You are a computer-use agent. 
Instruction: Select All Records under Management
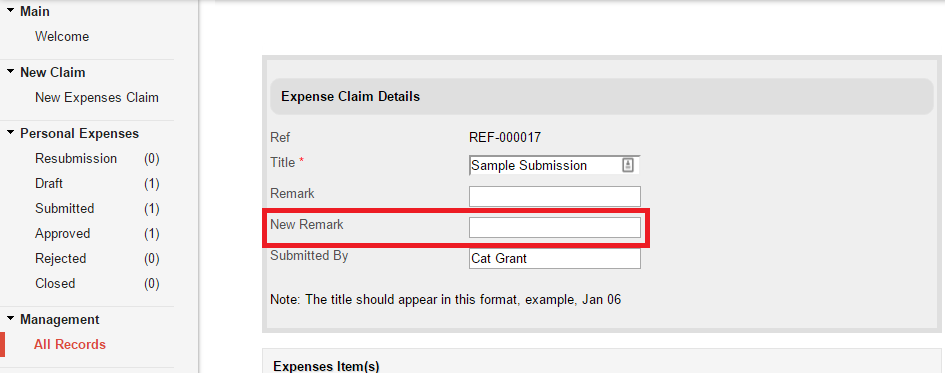tap(70, 345)
